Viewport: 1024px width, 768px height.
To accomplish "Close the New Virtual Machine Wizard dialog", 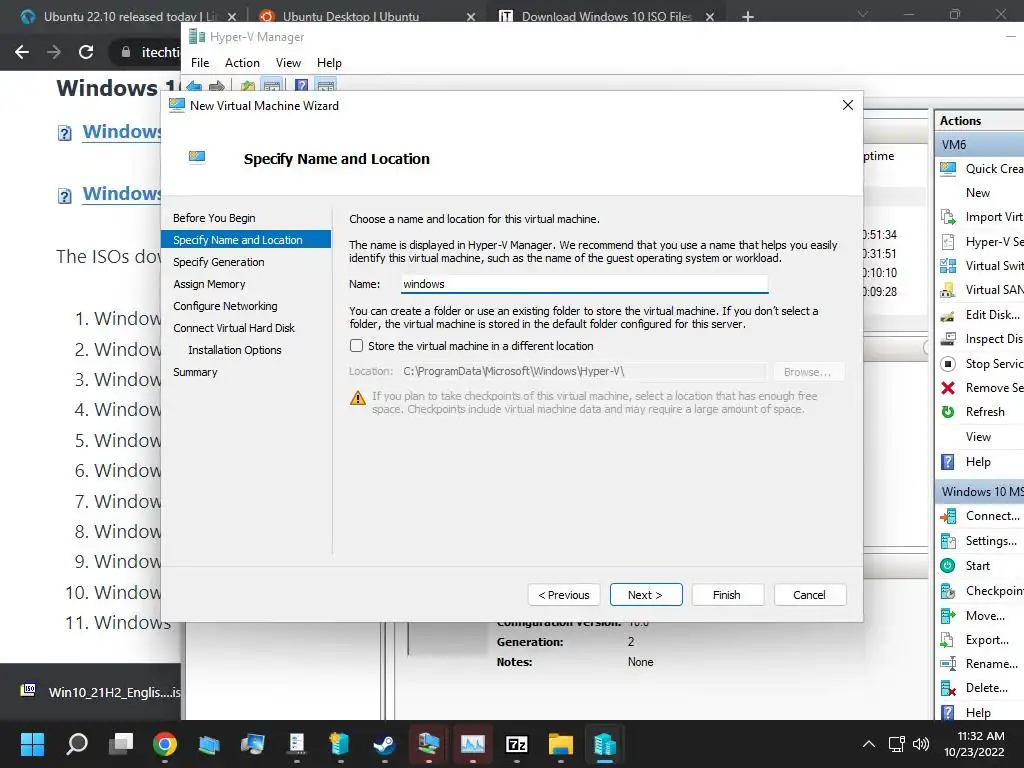I will tap(848, 105).
